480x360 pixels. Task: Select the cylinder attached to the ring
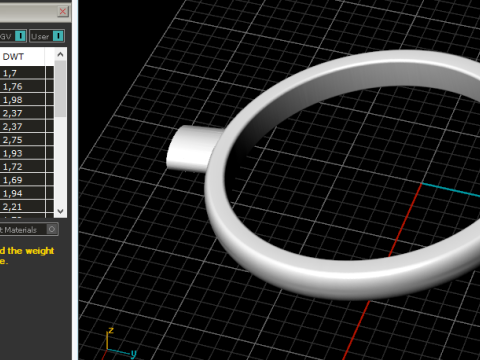tap(192, 149)
